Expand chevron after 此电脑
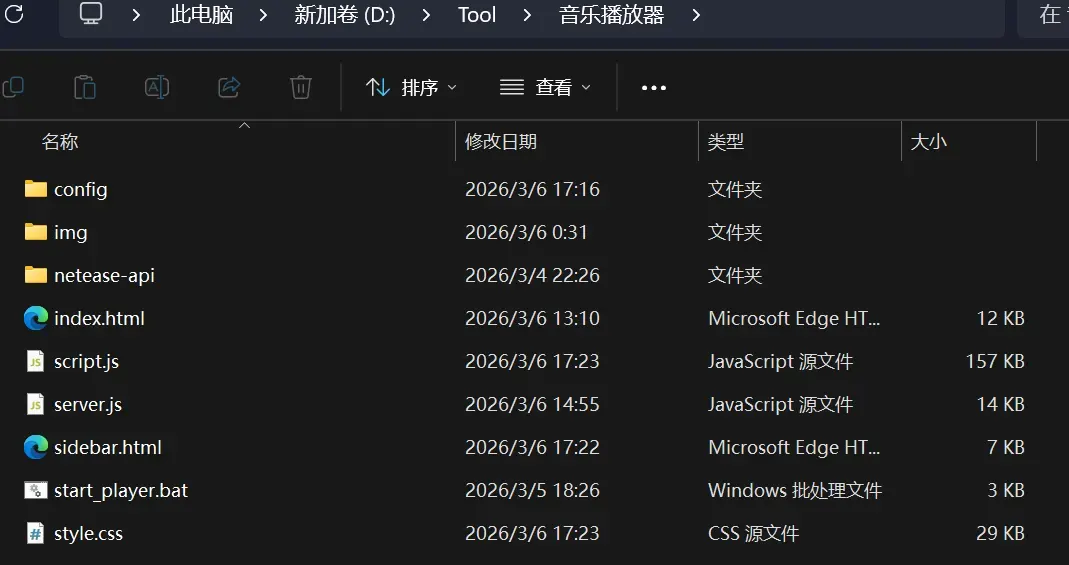Screen dimensions: 1069x565 [263, 14]
